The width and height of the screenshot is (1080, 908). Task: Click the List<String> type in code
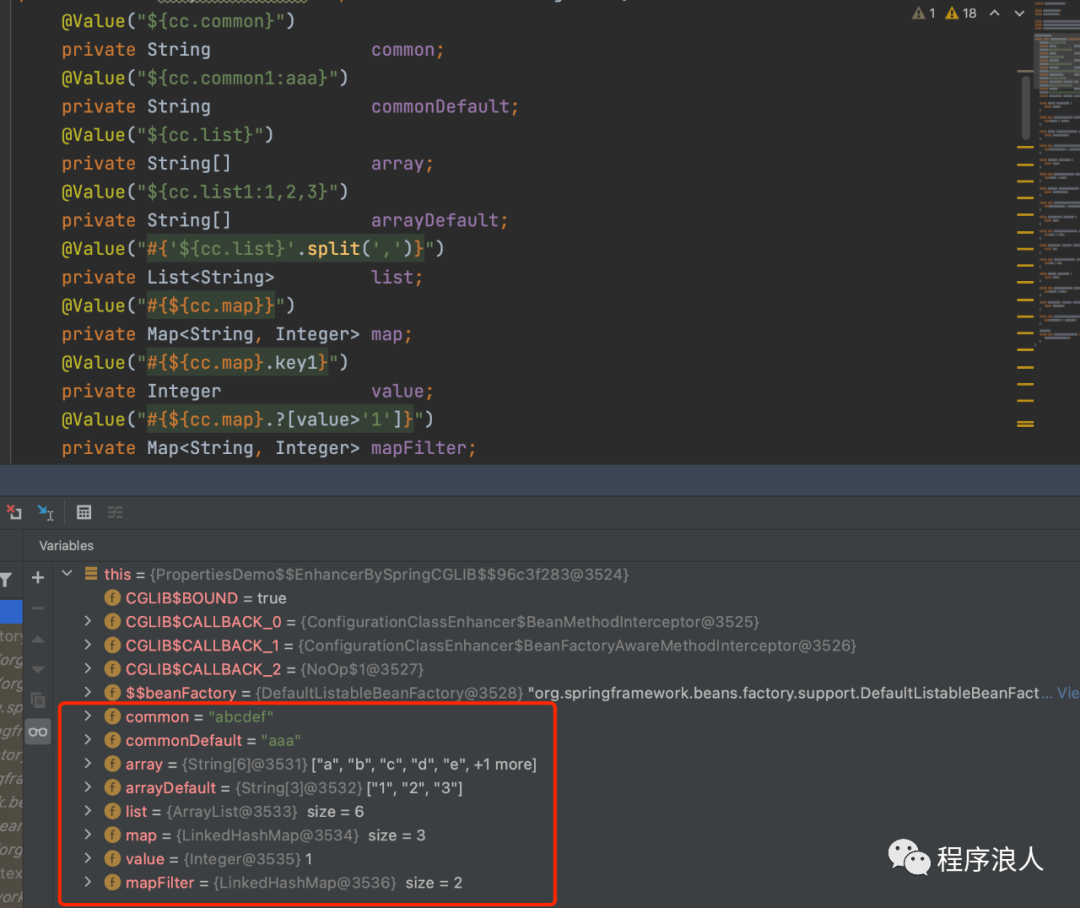click(210, 277)
